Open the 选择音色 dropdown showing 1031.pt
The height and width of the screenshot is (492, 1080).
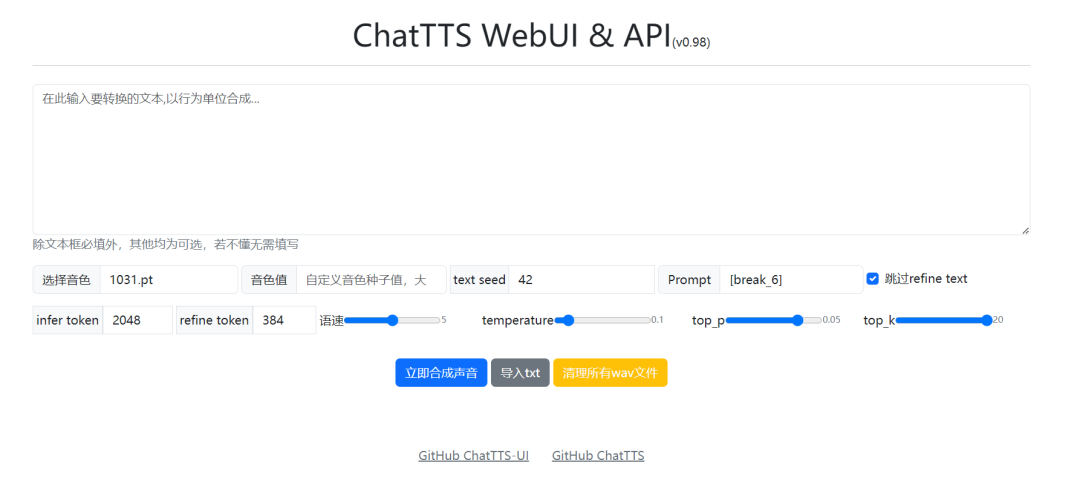tap(169, 280)
